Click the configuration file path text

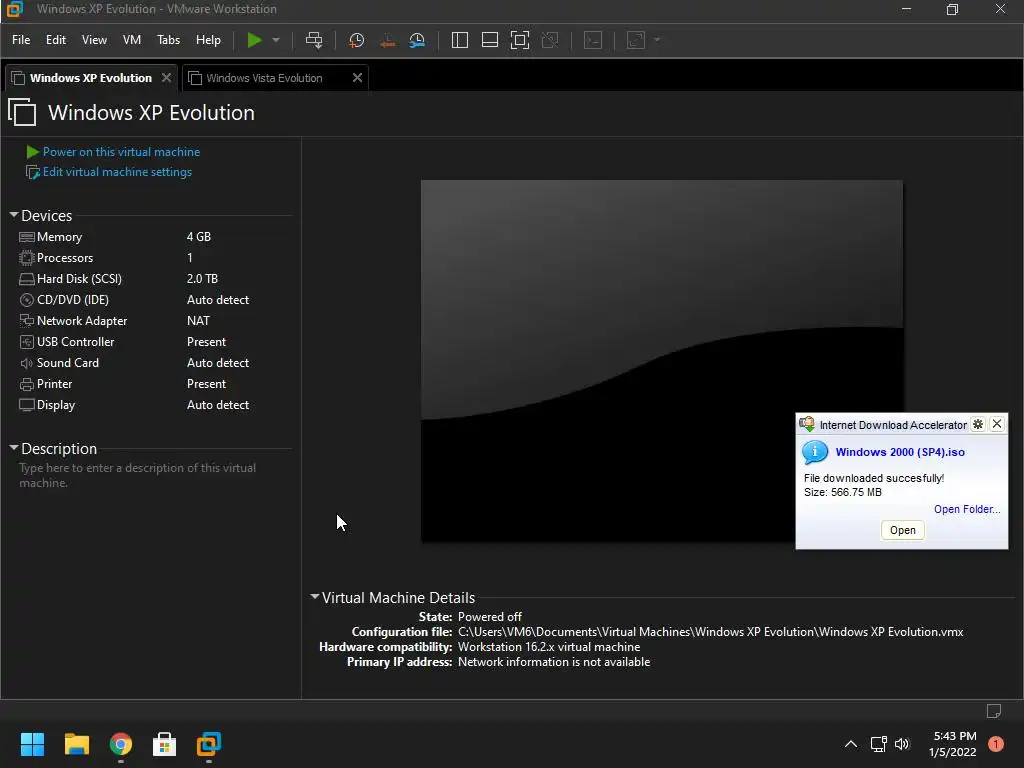coord(711,632)
